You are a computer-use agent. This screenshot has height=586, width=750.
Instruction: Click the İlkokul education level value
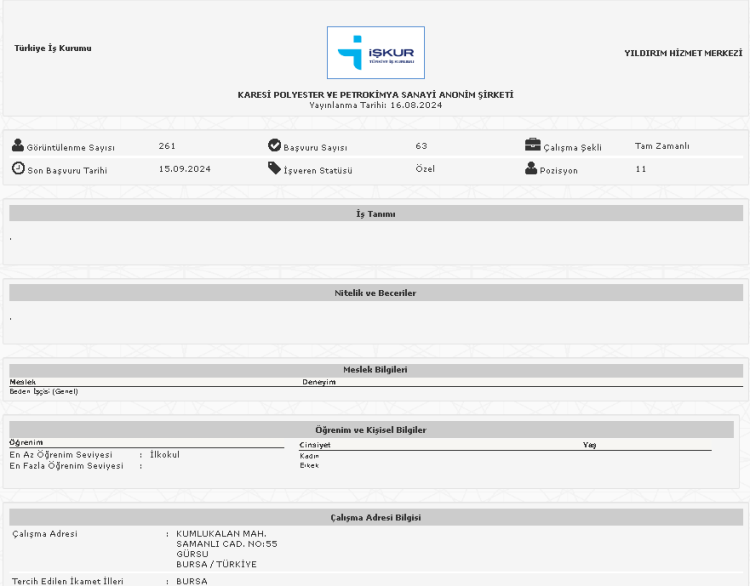tap(164, 454)
